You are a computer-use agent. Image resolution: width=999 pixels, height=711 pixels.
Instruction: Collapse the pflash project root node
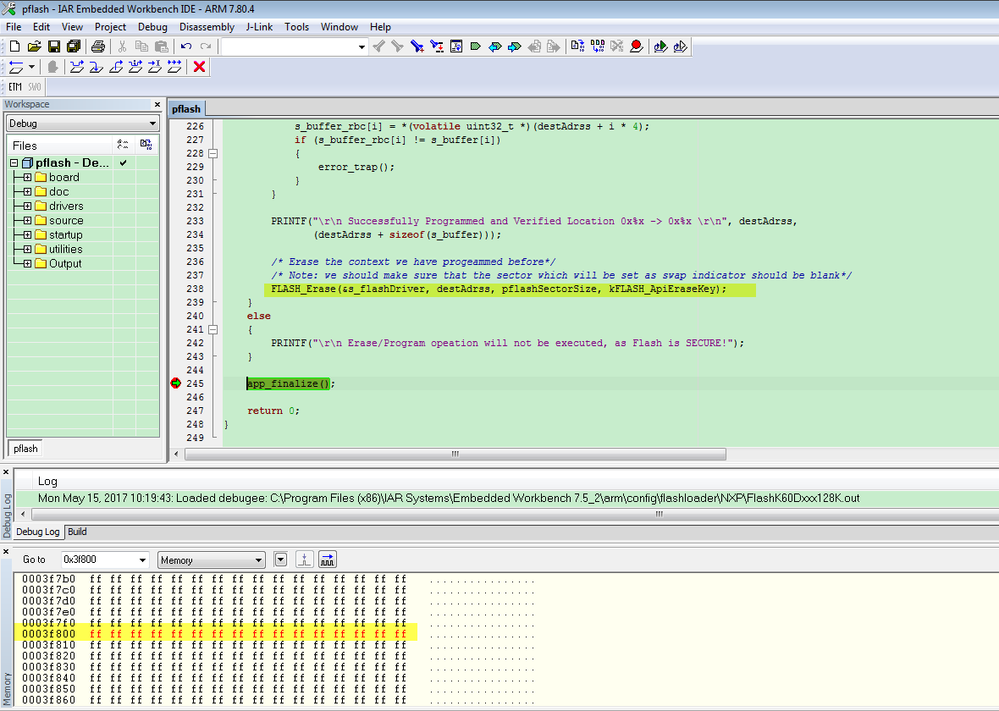14,163
